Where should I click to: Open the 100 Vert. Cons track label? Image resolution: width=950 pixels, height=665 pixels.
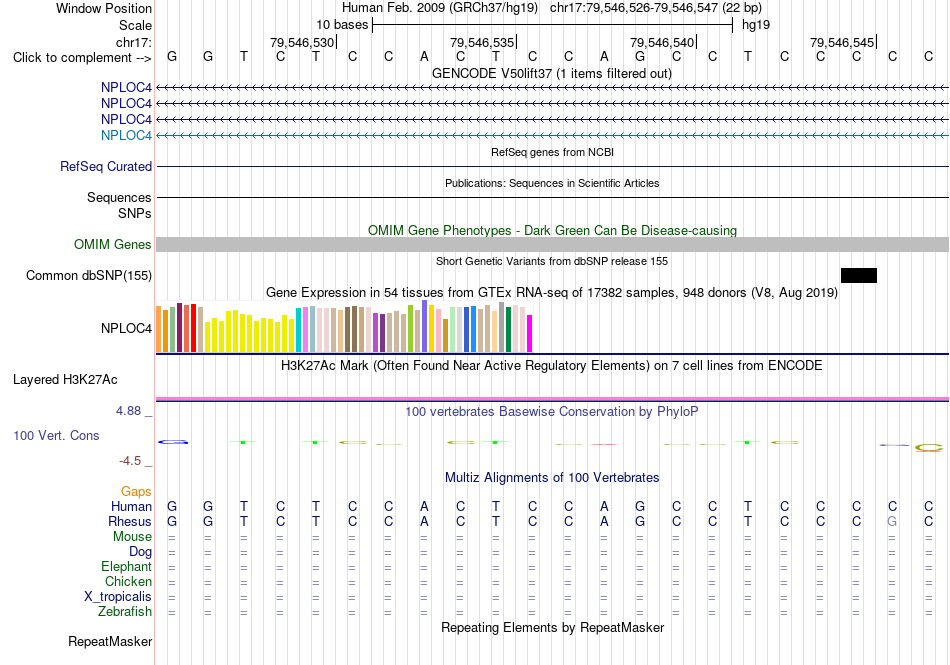(x=56, y=435)
